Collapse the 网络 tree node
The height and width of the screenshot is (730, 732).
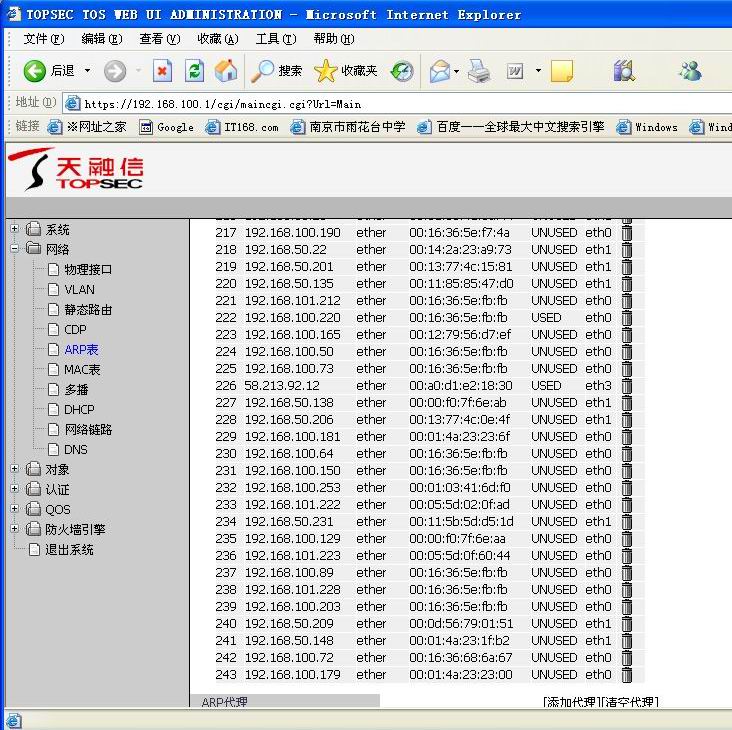coord(15,249)
